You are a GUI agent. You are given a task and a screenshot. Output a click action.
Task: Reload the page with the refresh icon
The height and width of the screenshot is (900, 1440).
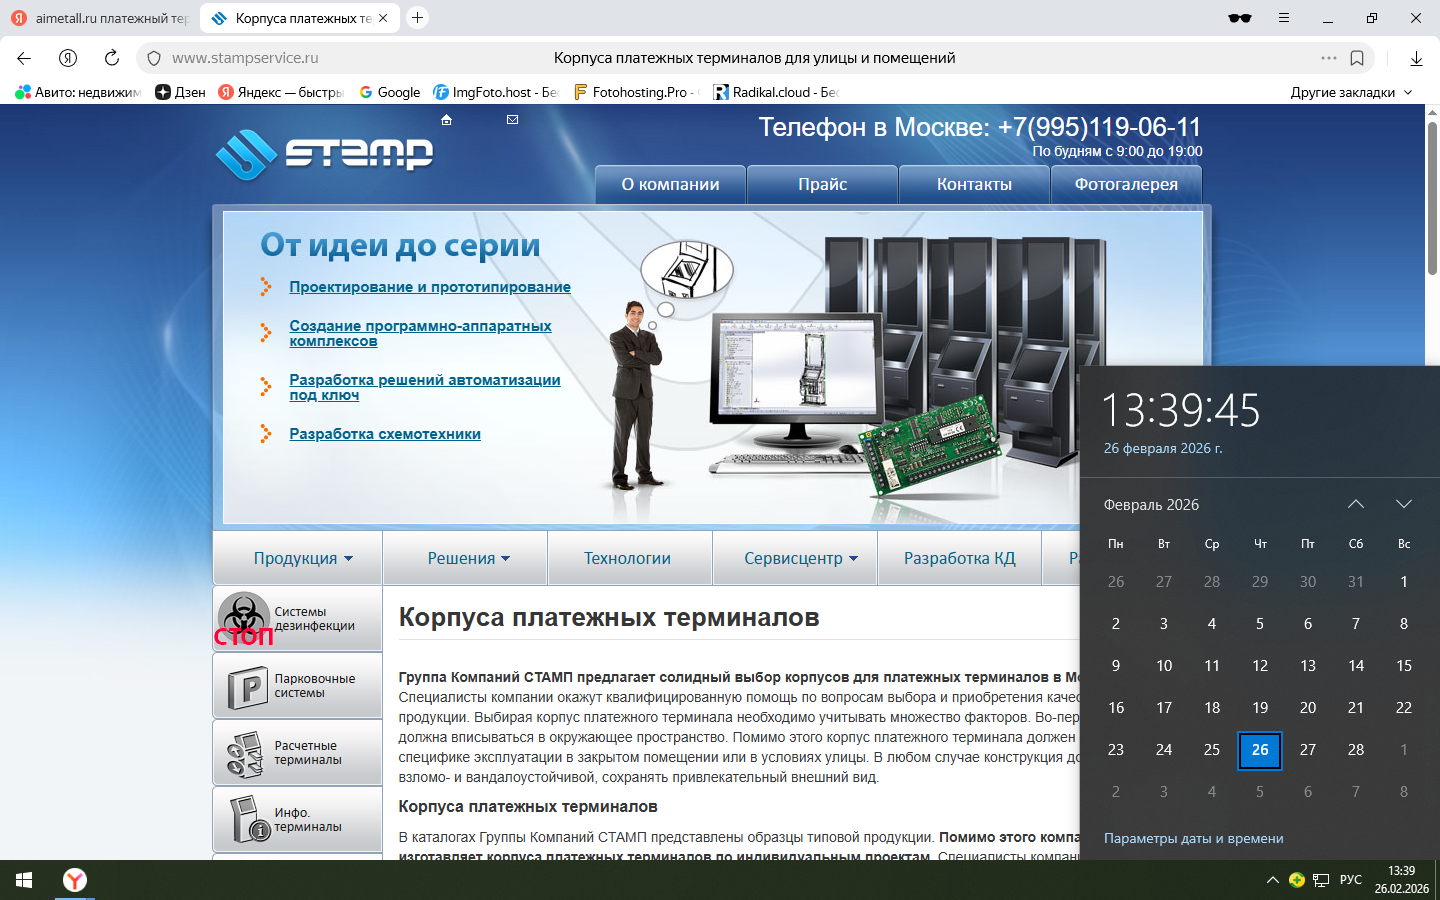pyautogui.click(x=112, y=58)
